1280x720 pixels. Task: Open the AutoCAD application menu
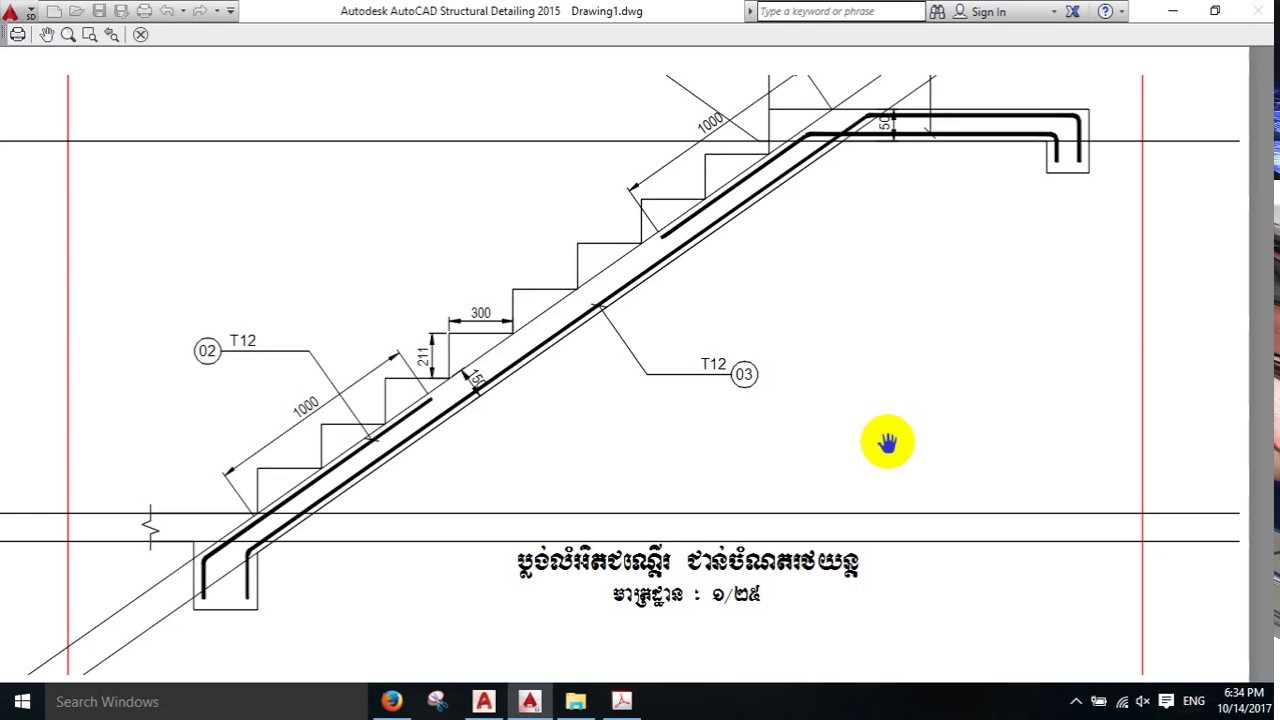(12, 12)
